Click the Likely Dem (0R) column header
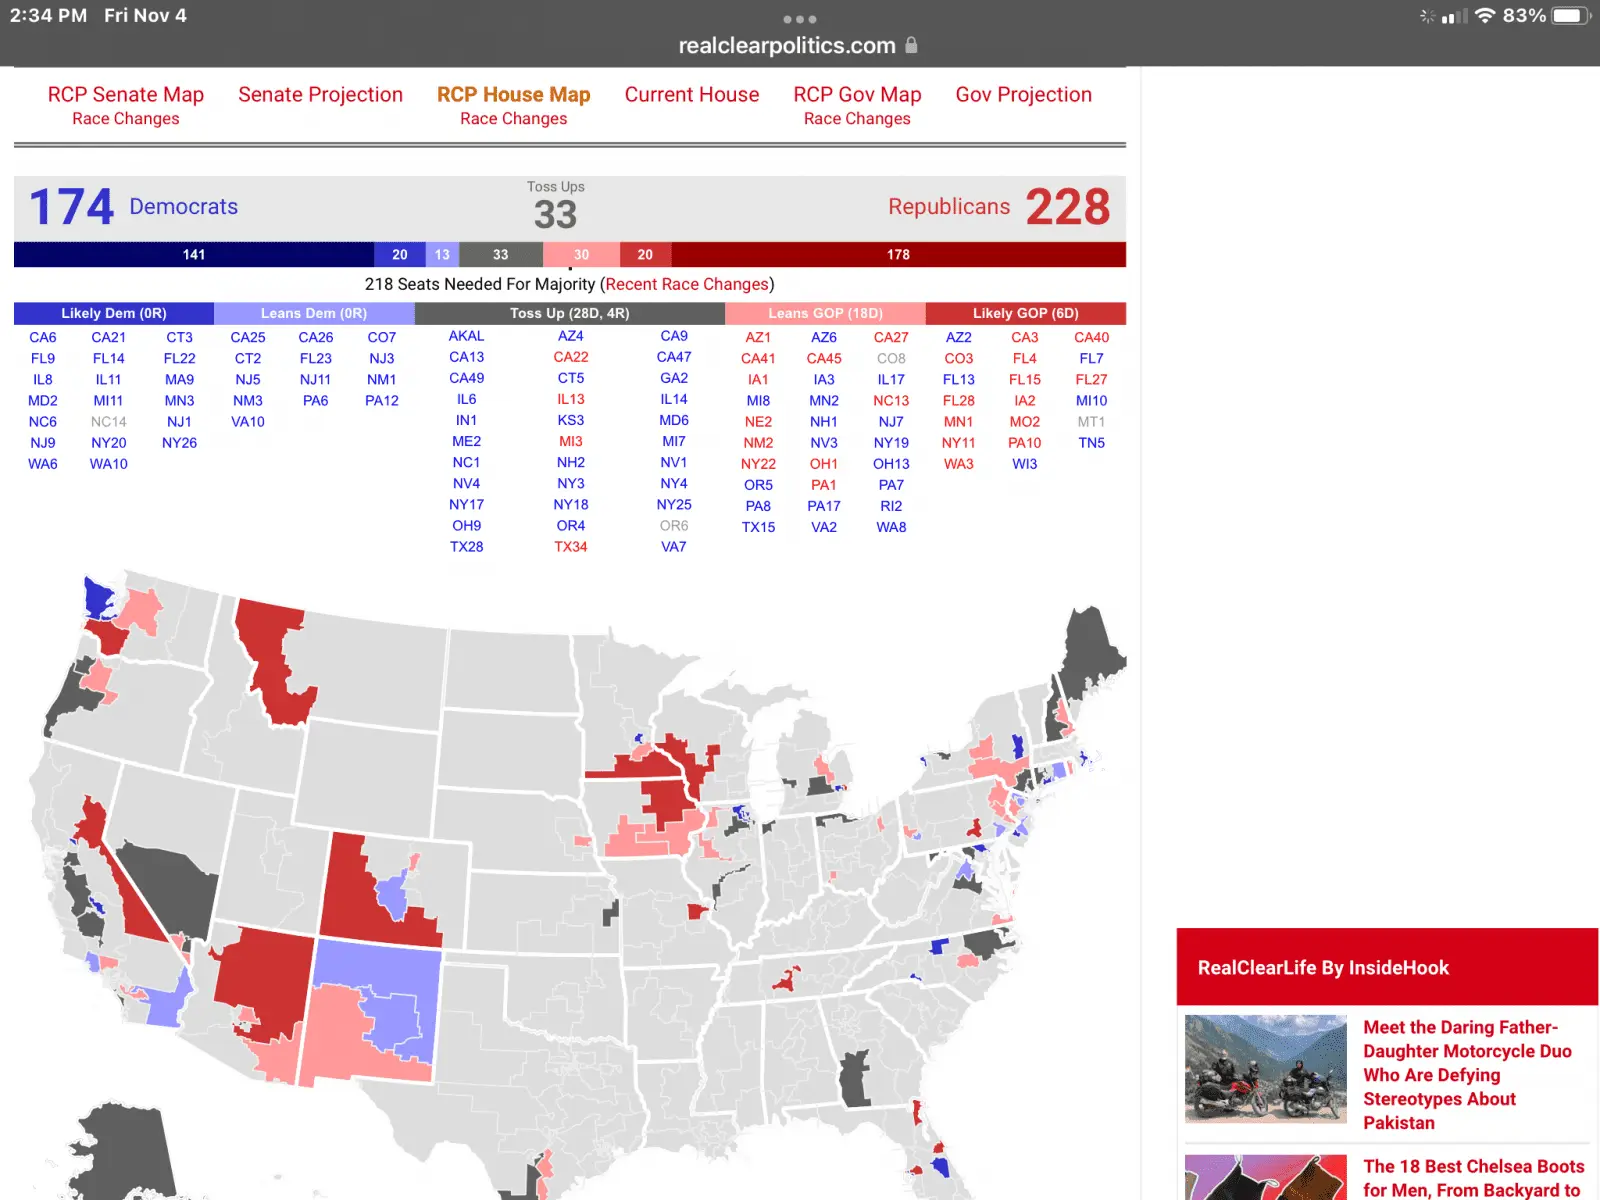Viewport: 1600px width, 1200px height. click(114, 313)
